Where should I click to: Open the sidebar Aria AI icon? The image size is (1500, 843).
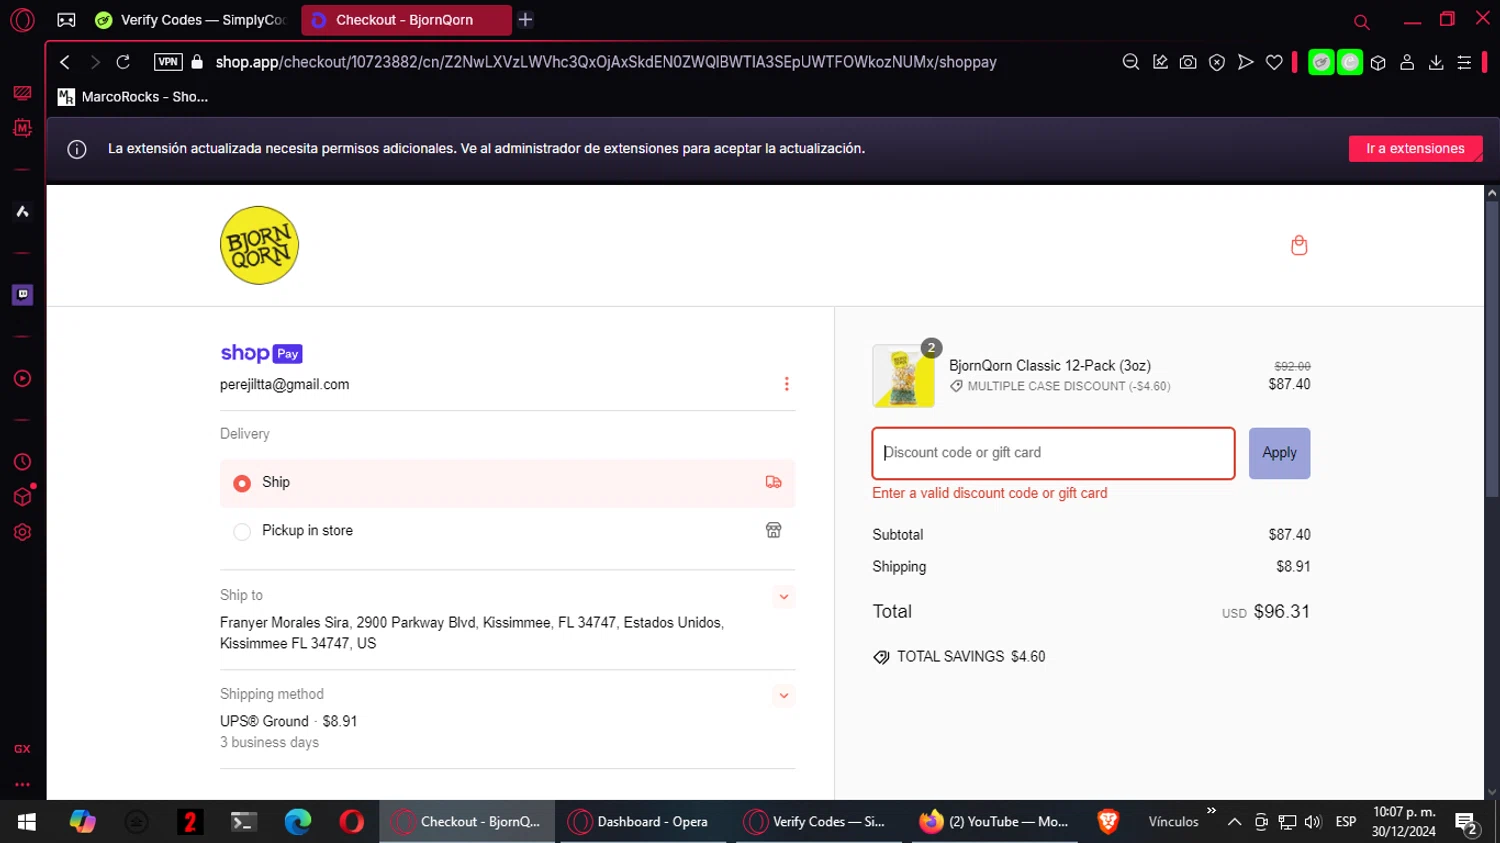[x=22, y=211]
